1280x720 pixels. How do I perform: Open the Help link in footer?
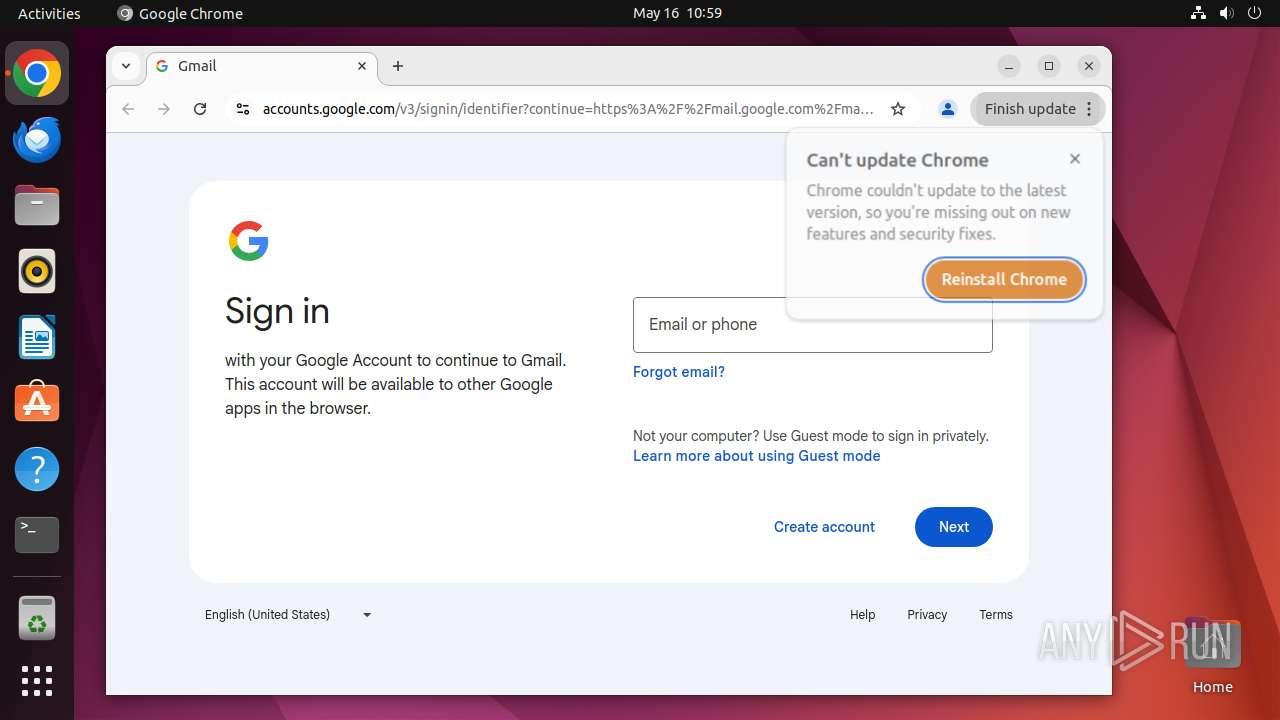coord(862,615)
